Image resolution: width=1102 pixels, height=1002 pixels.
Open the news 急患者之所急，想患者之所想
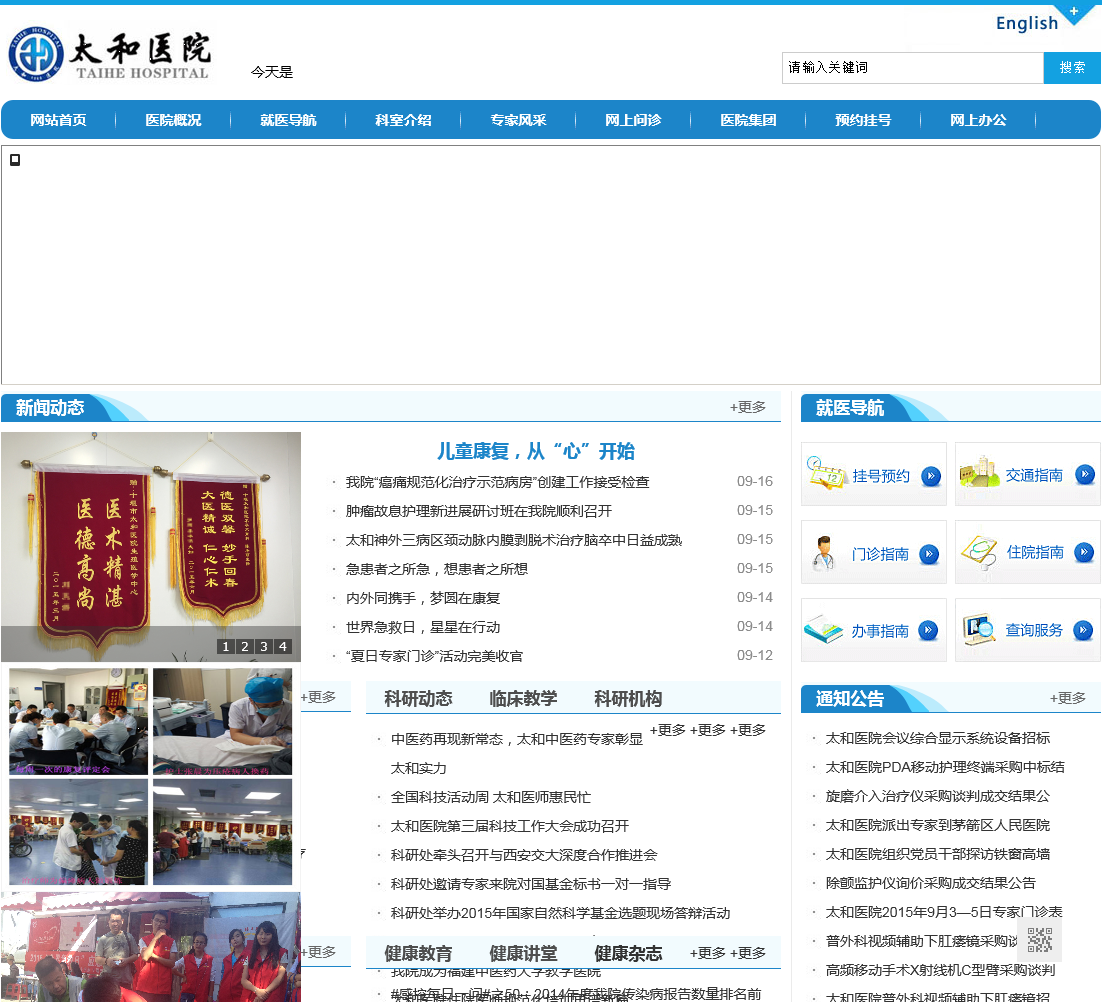tap(436, 569)
